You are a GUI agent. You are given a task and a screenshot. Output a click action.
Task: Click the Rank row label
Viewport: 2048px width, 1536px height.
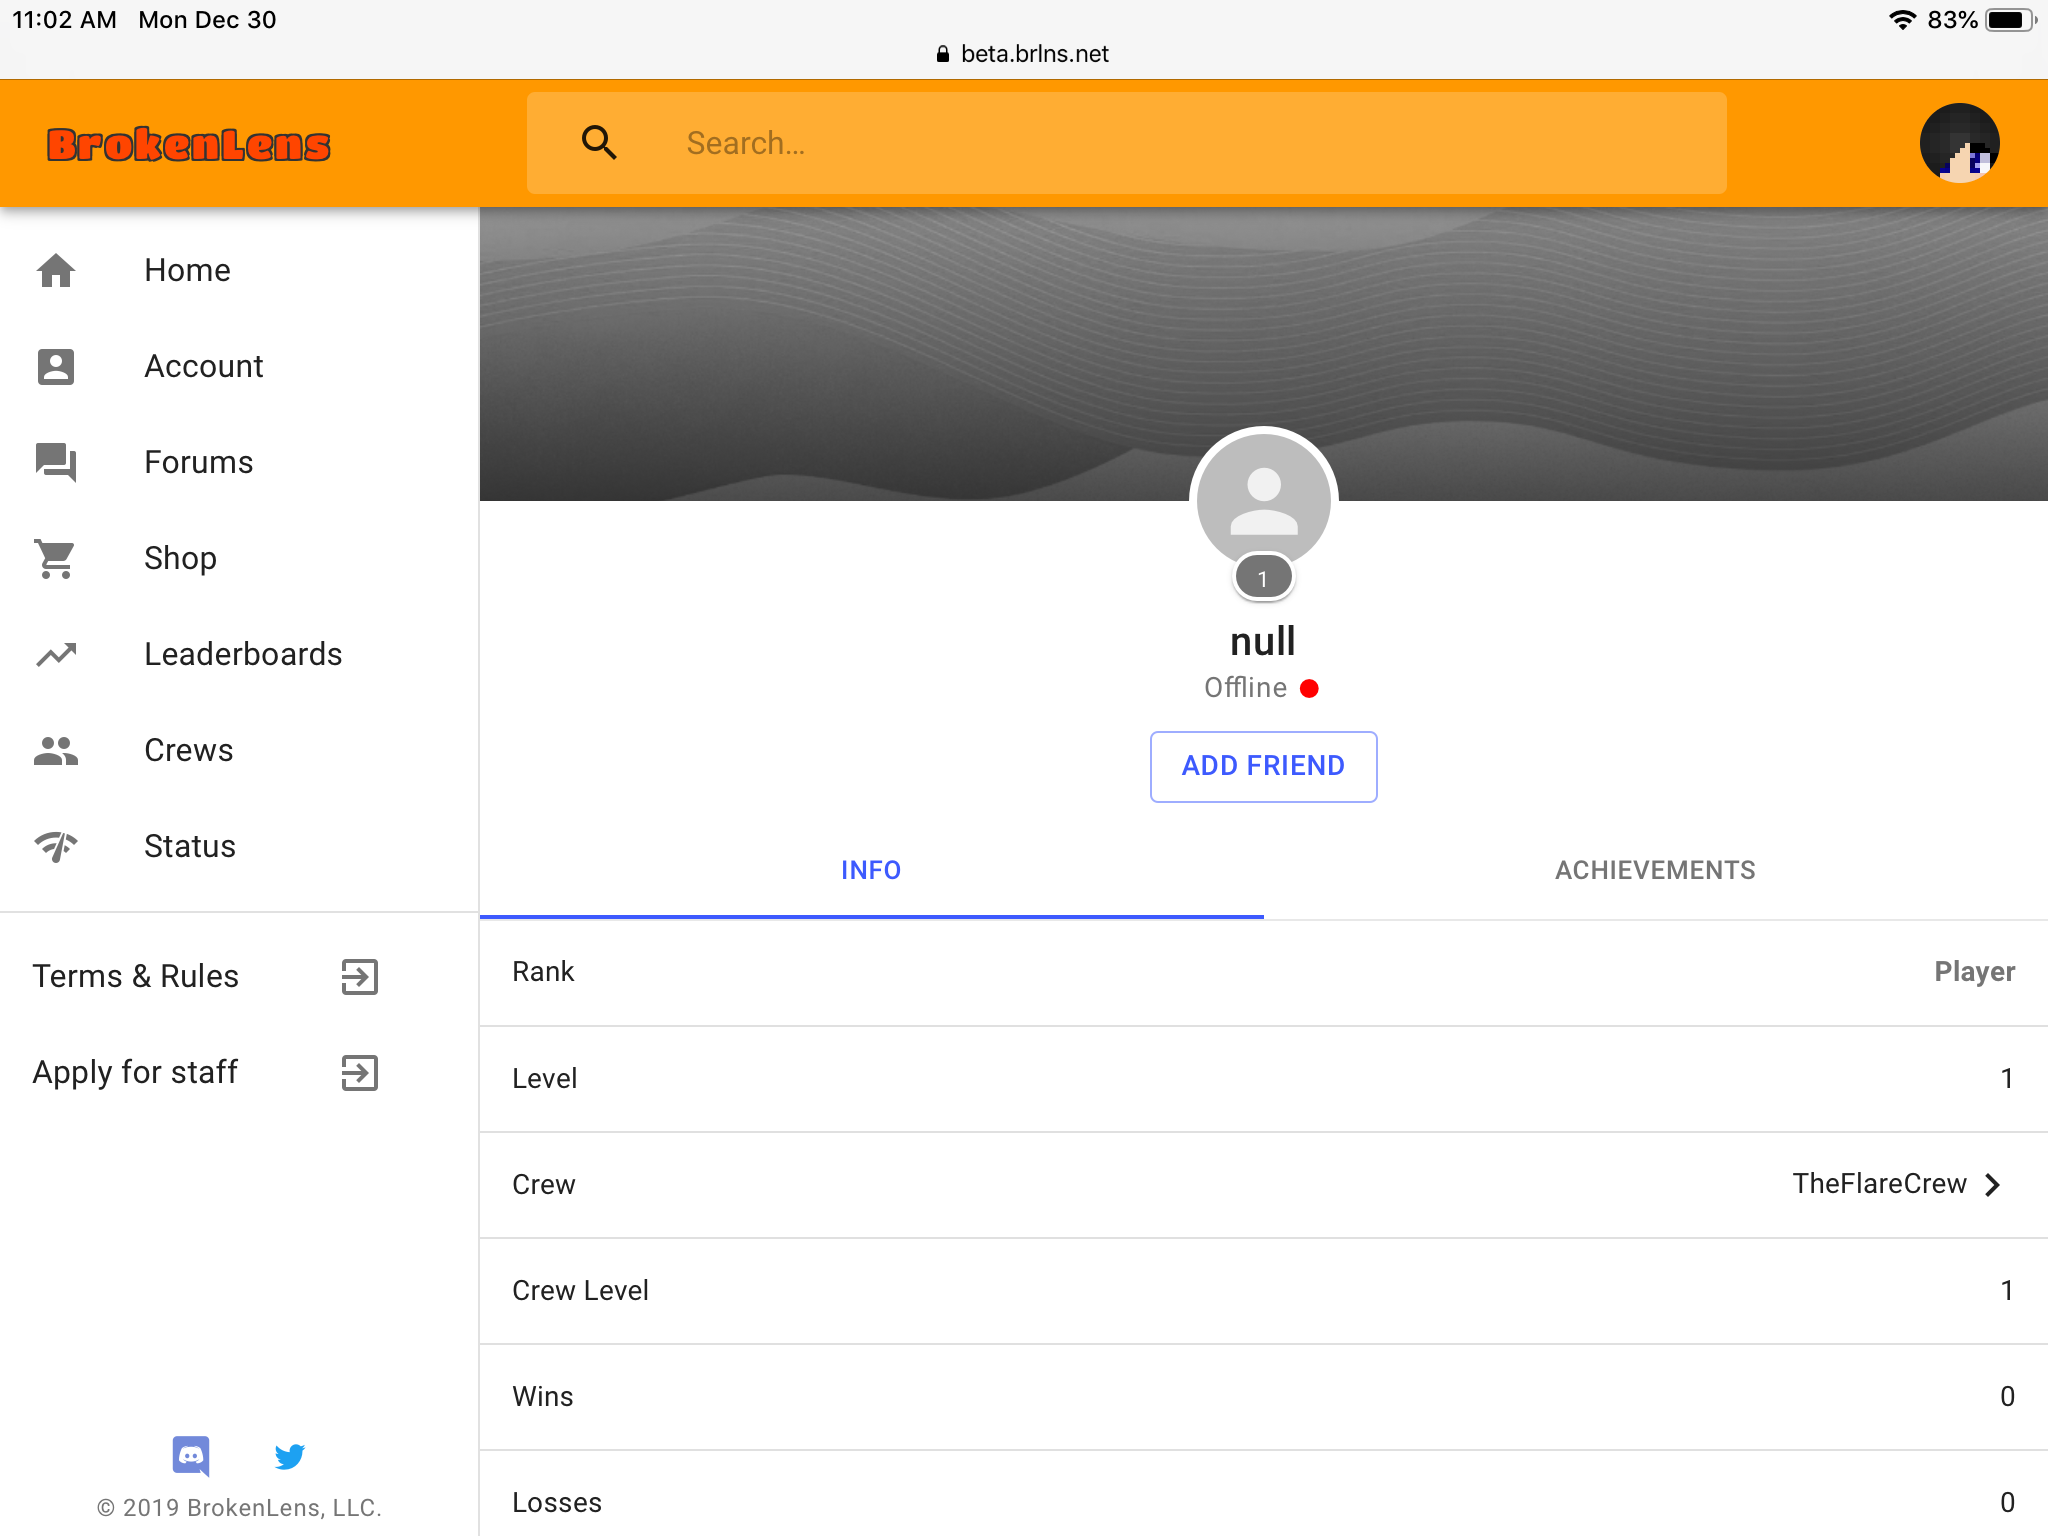(x=543, y=972)
